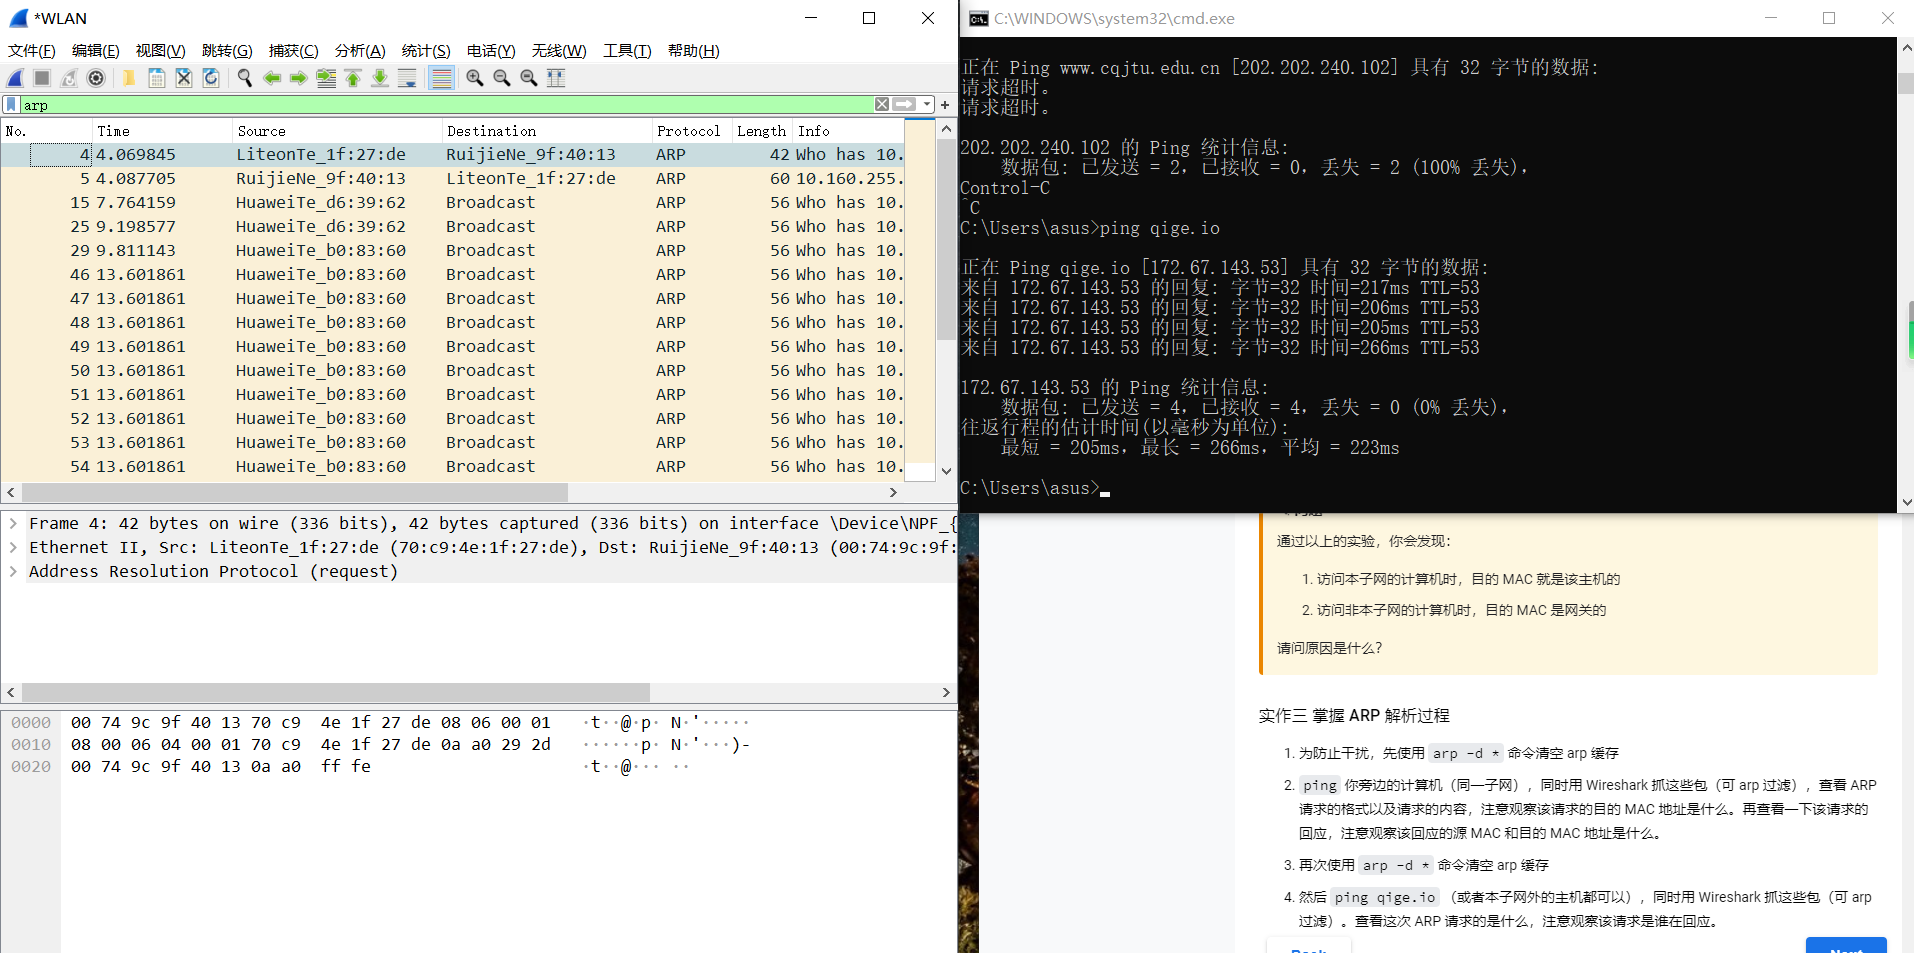Apply the display filter arrow
The image size is (1914, 953).
(905, 104)
